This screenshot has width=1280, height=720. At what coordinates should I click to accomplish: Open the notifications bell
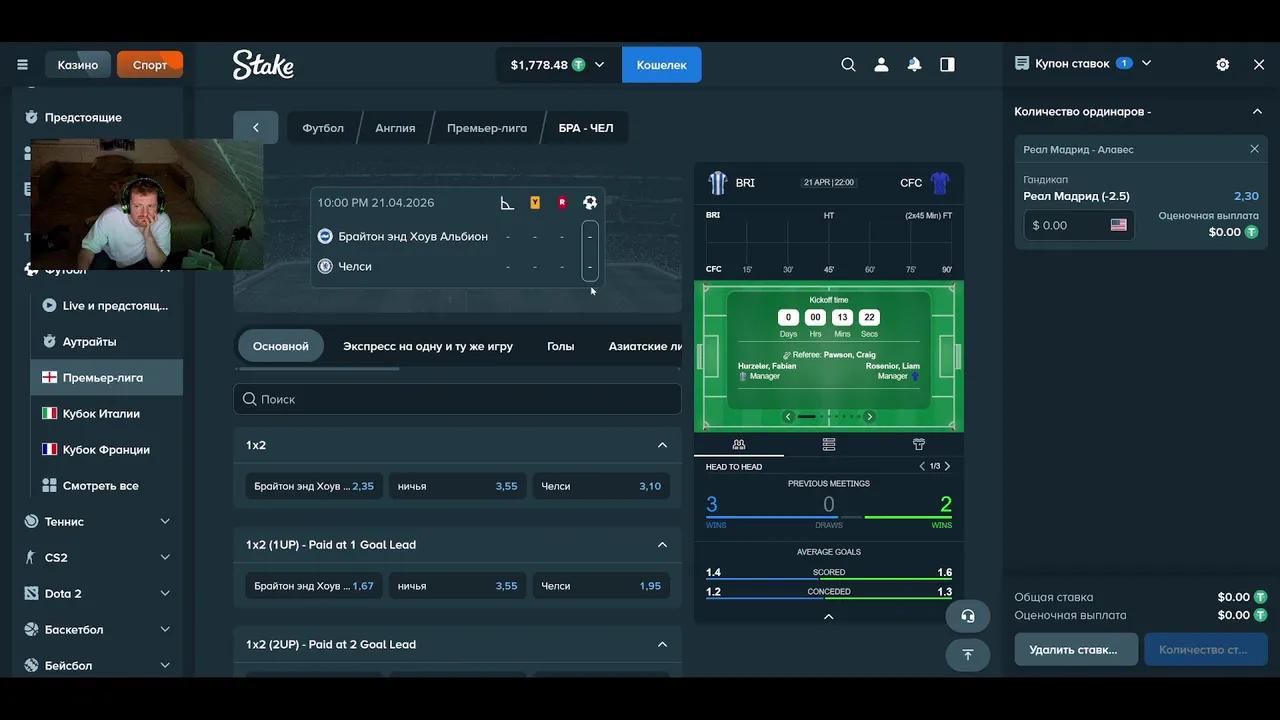click(x=914, y=65)
